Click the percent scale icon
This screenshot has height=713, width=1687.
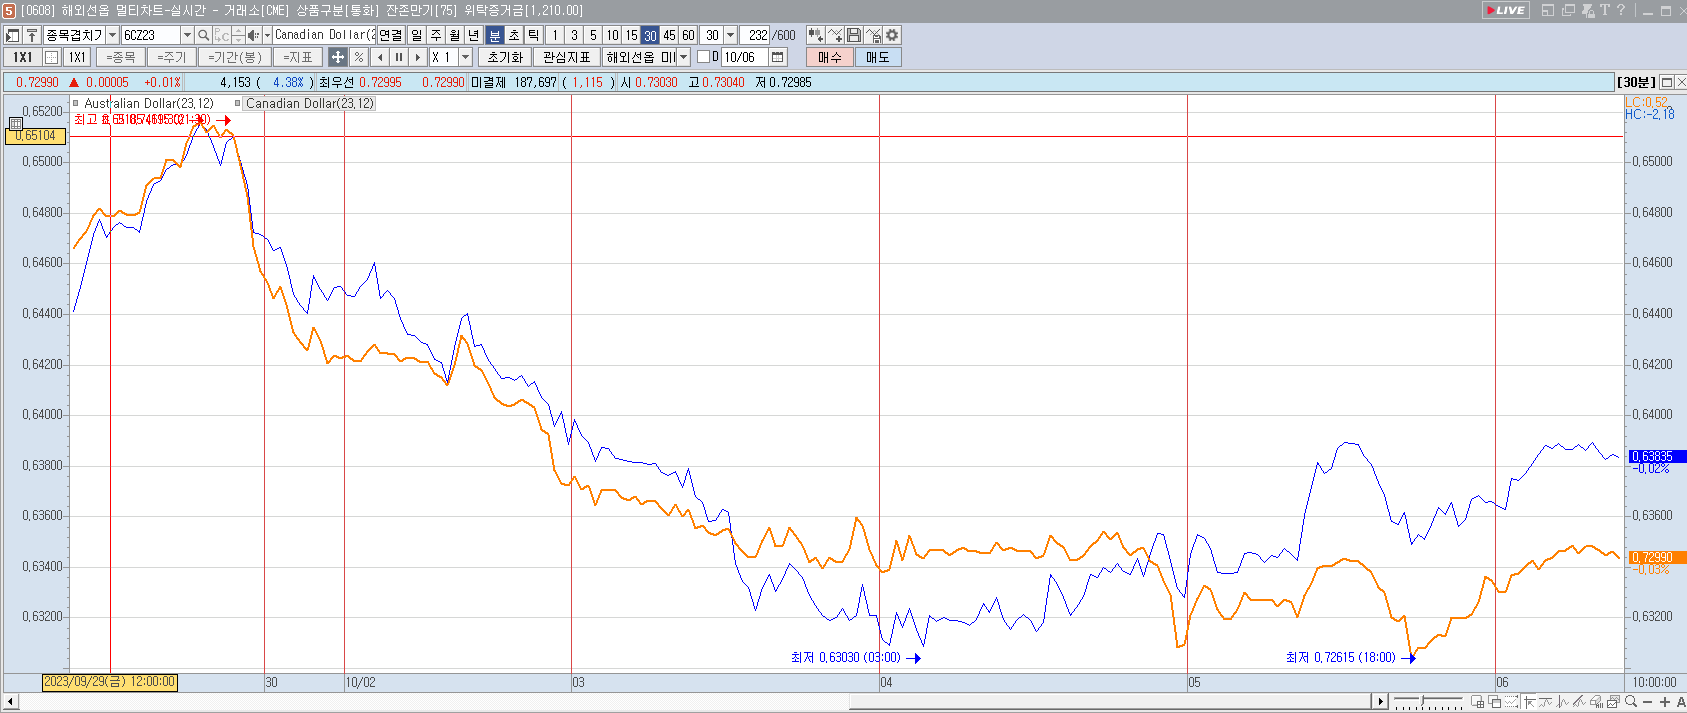[359, 57]
